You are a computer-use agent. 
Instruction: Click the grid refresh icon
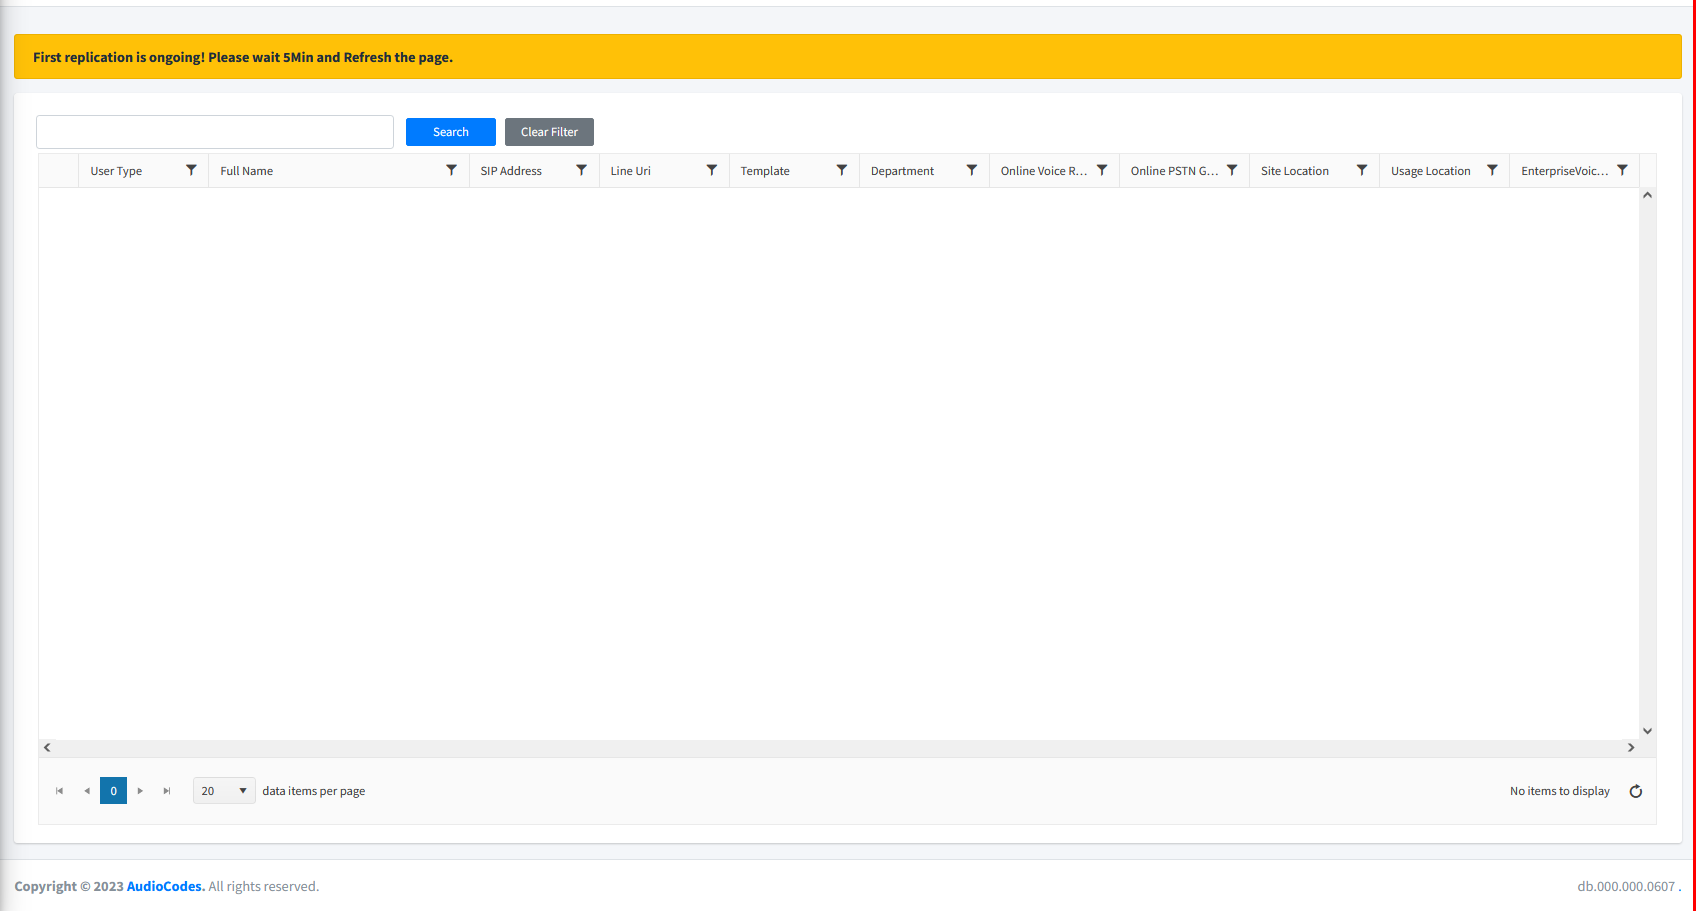coord(1636,791)
